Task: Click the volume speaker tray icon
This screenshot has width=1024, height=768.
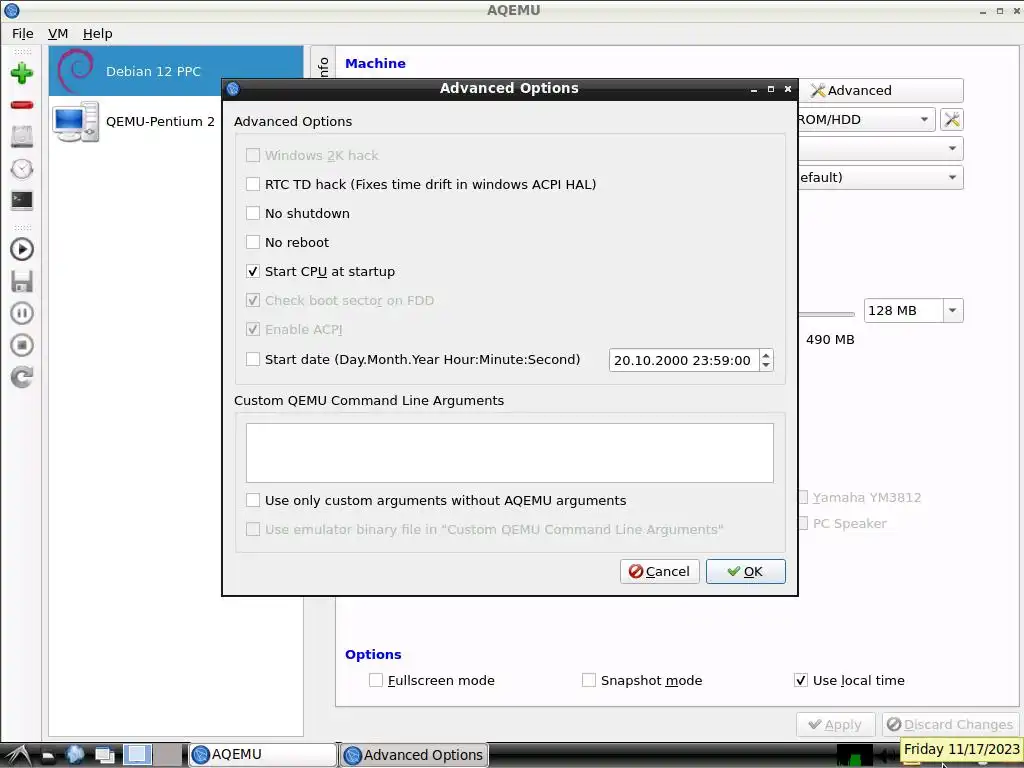Action: click(x=886, y=756)
